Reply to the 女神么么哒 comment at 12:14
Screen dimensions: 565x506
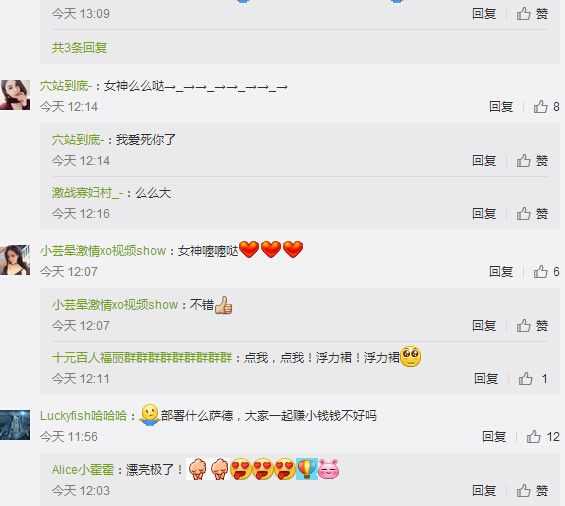[501, 107]
